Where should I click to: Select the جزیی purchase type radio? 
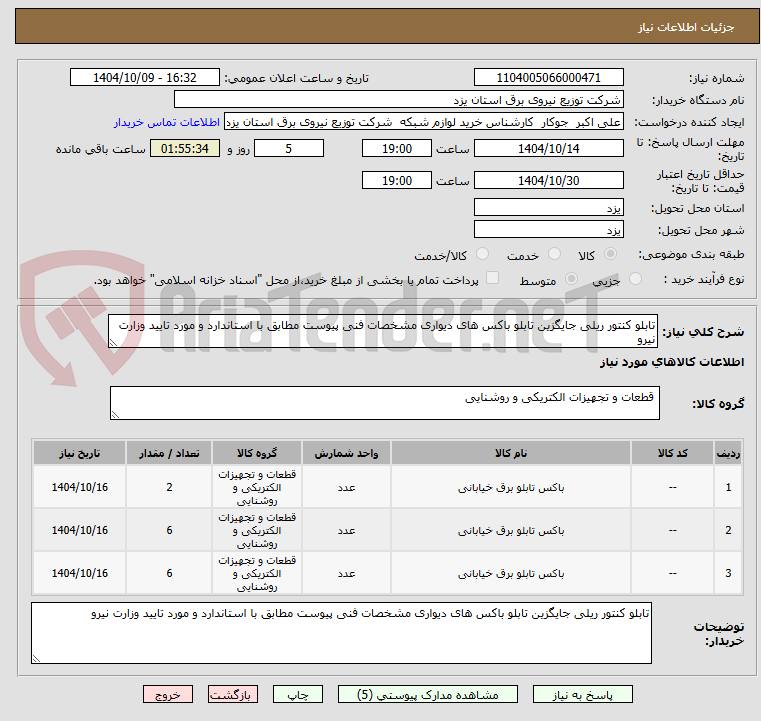(635, 279)
